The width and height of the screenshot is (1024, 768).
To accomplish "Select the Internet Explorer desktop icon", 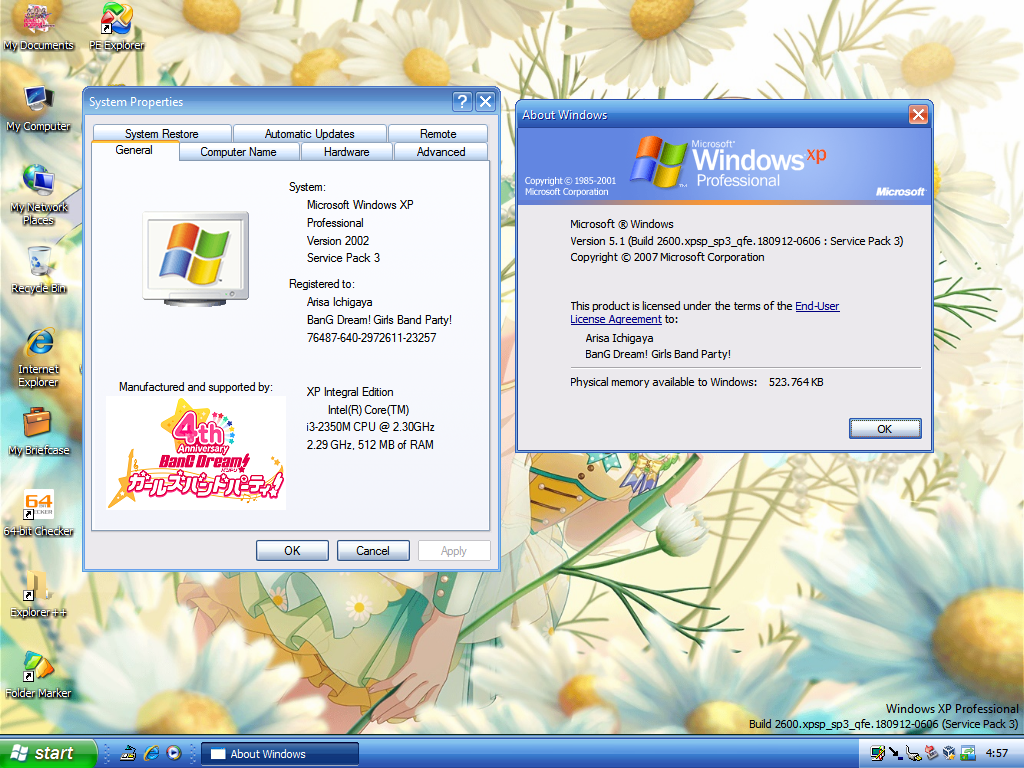I will coord(38,357).
